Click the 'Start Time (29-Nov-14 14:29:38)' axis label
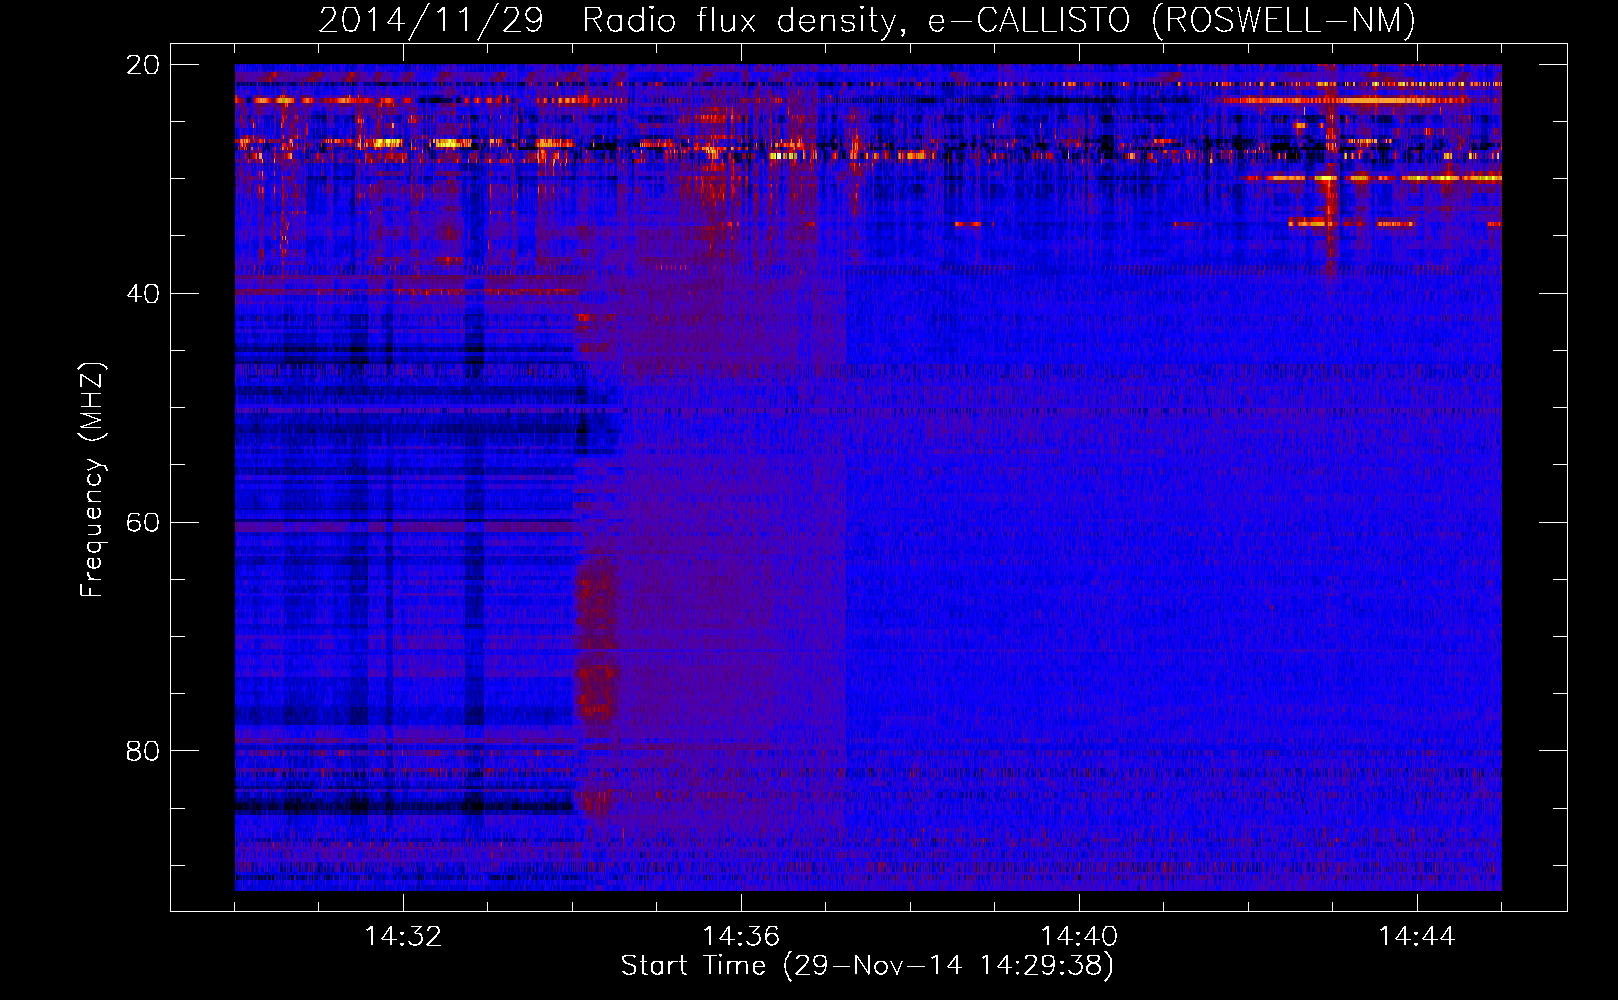 point(867,966)
